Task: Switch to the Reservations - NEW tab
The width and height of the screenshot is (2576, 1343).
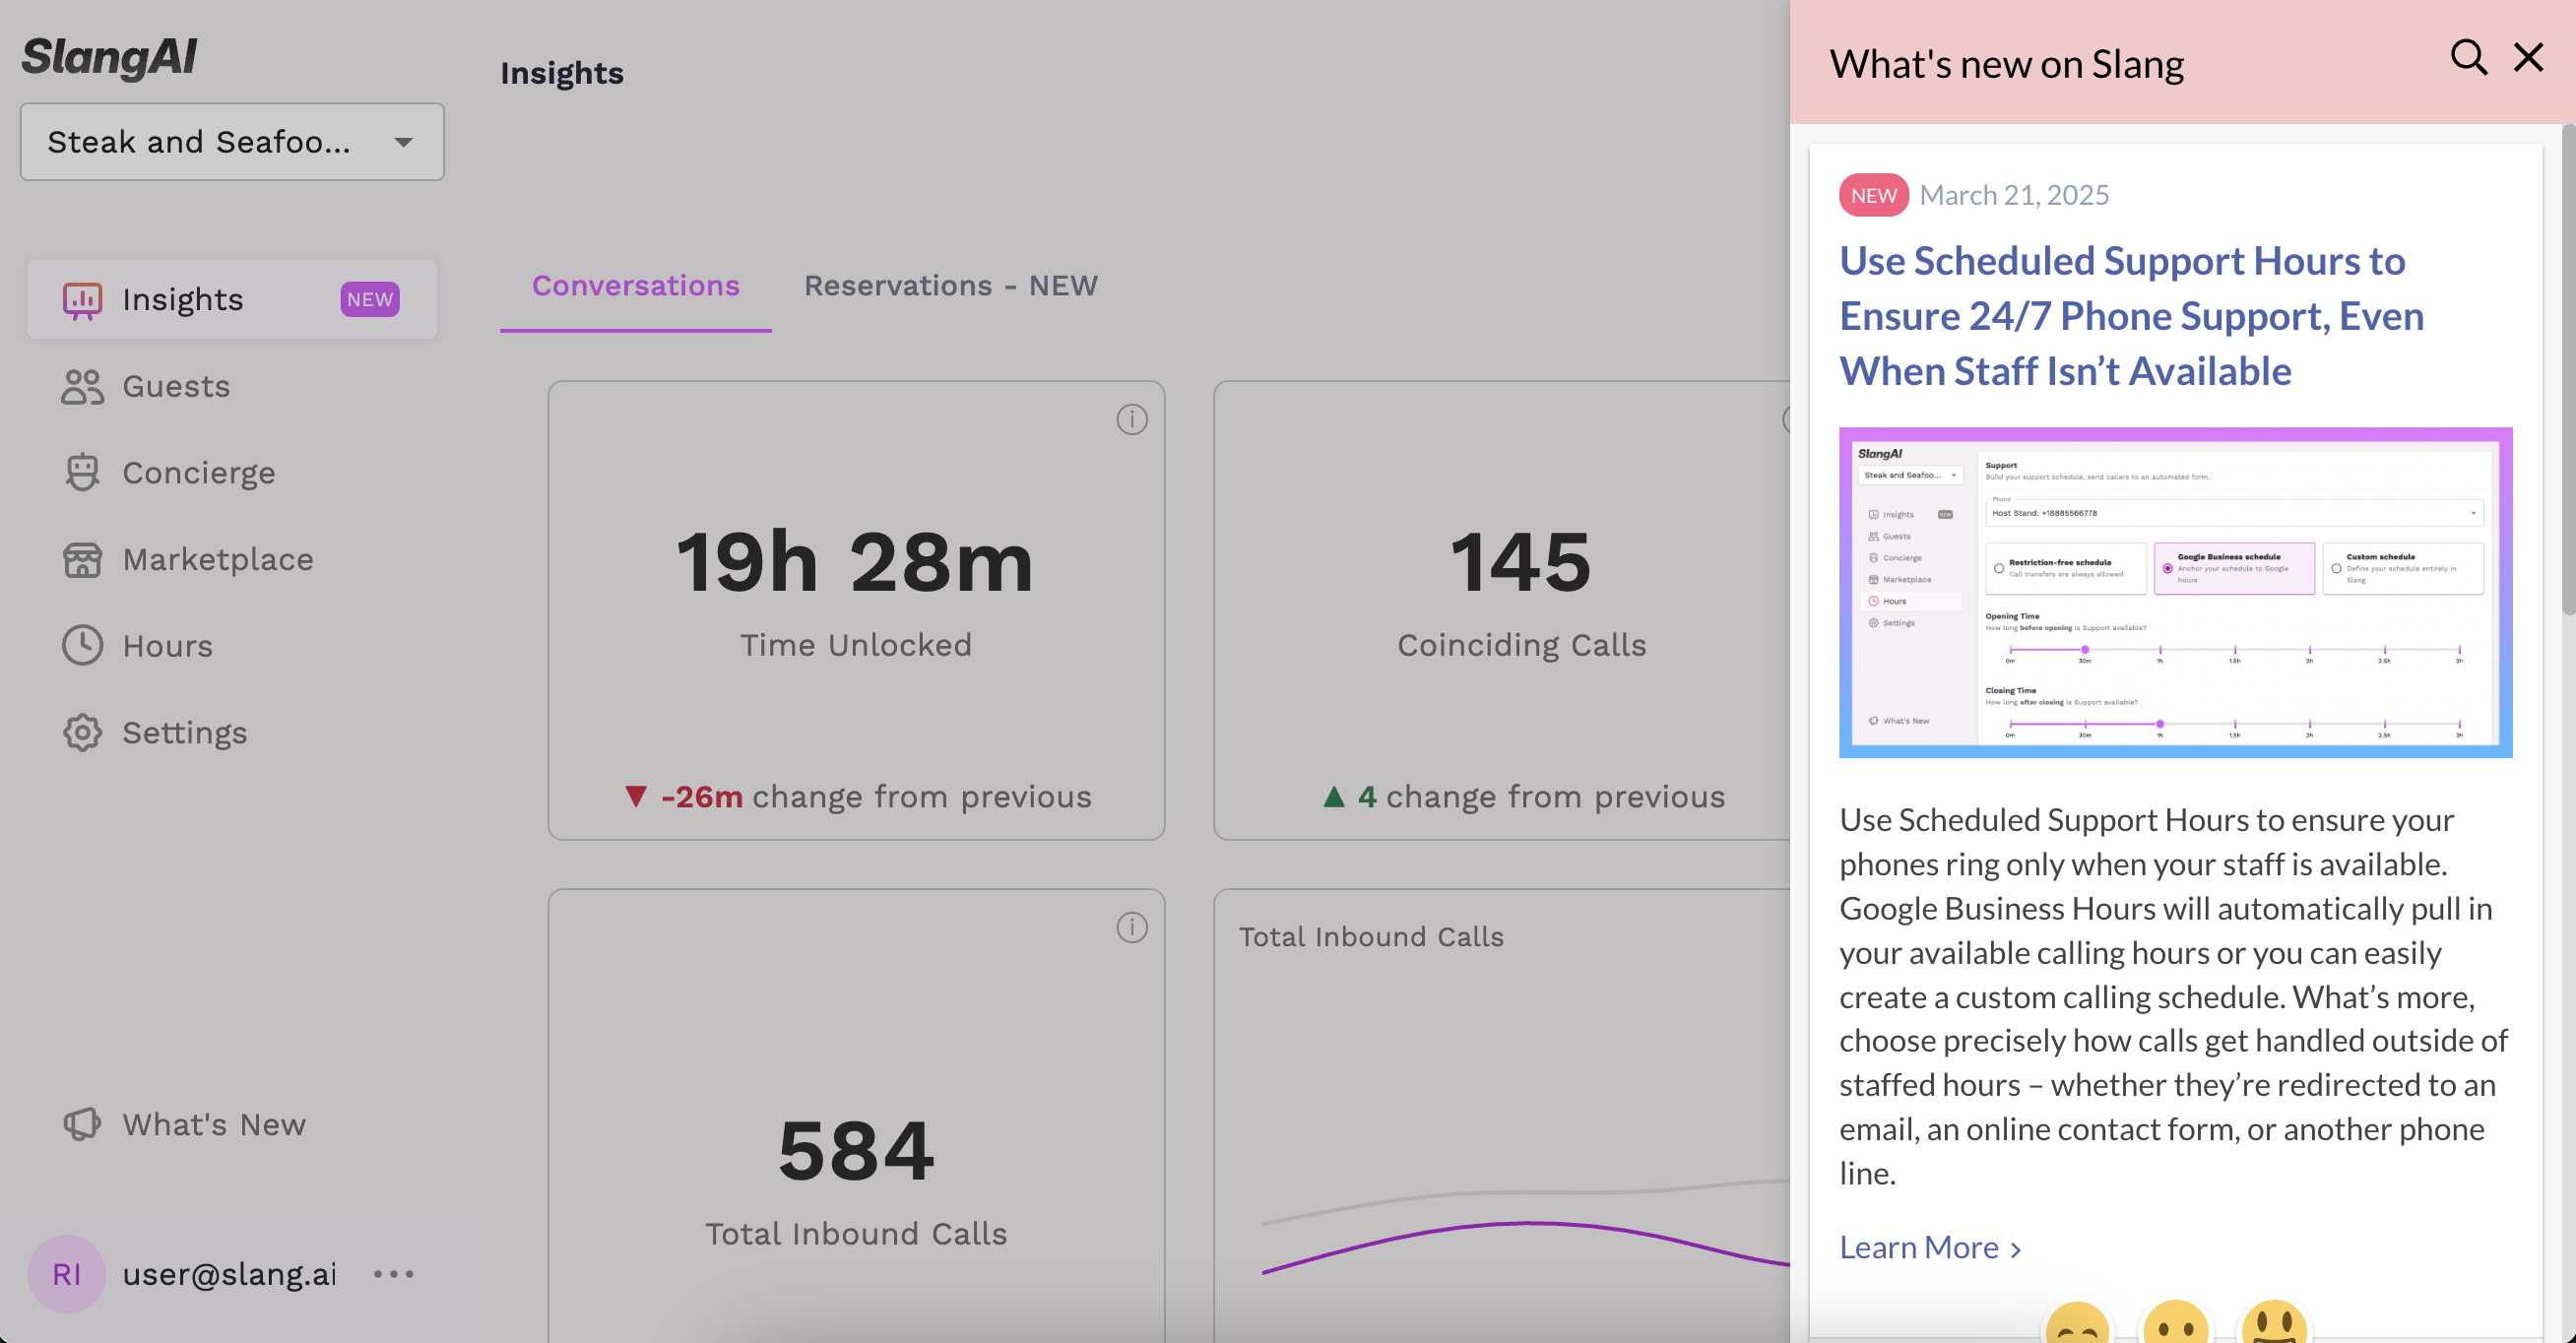Action: tap(951, 286)
